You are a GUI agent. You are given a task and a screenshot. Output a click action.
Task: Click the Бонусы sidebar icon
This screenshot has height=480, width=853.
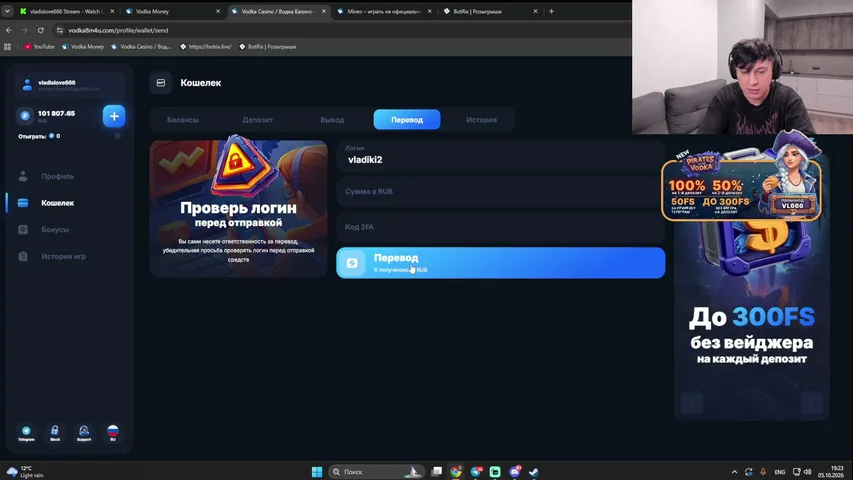point(23,230)
